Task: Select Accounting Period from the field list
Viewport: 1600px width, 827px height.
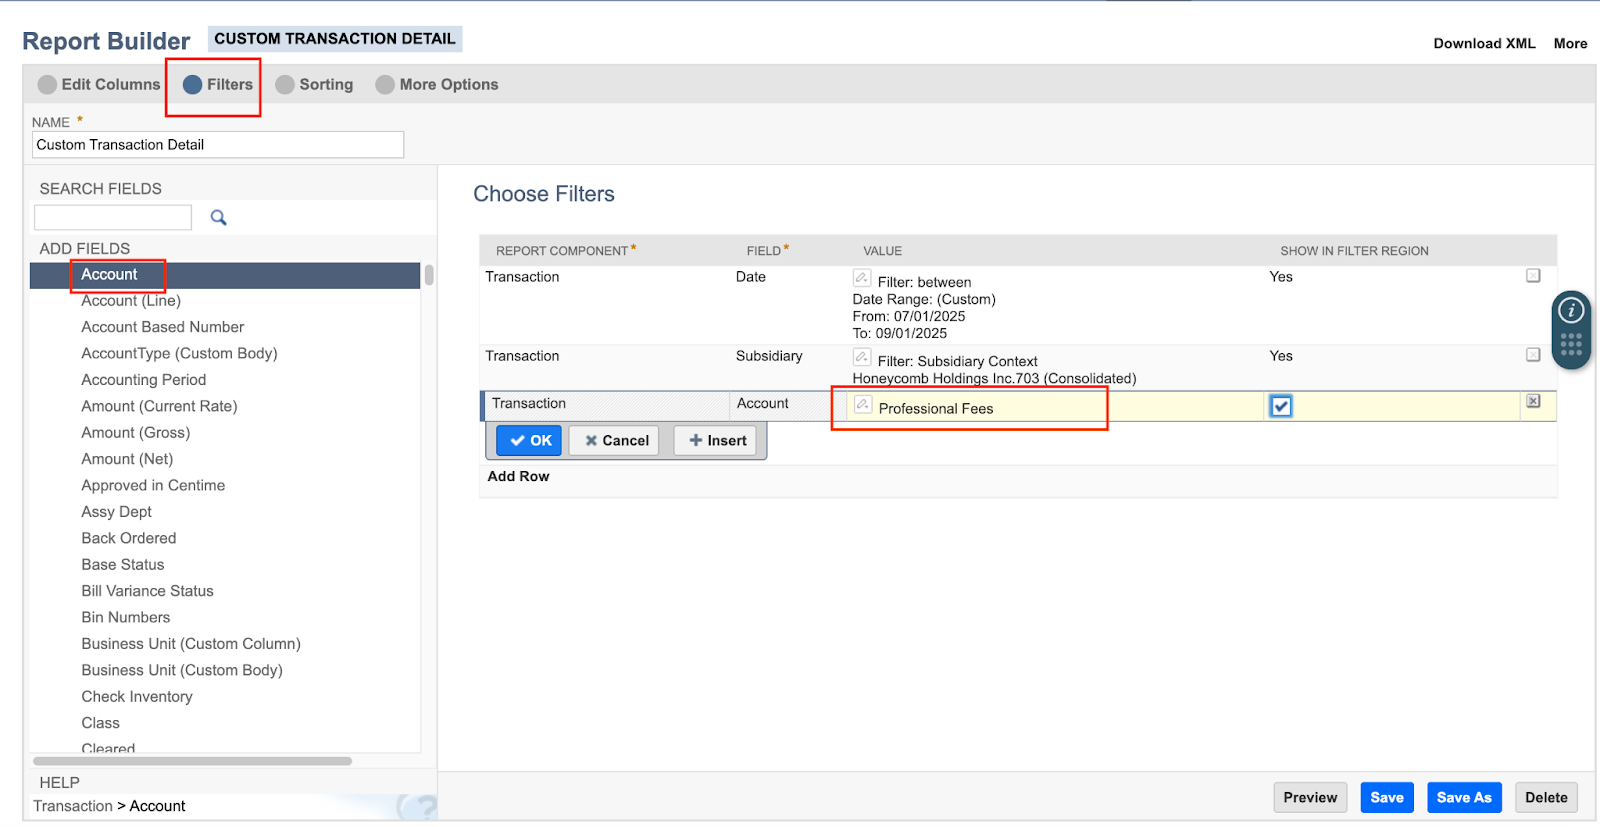Action: (144, 380)
